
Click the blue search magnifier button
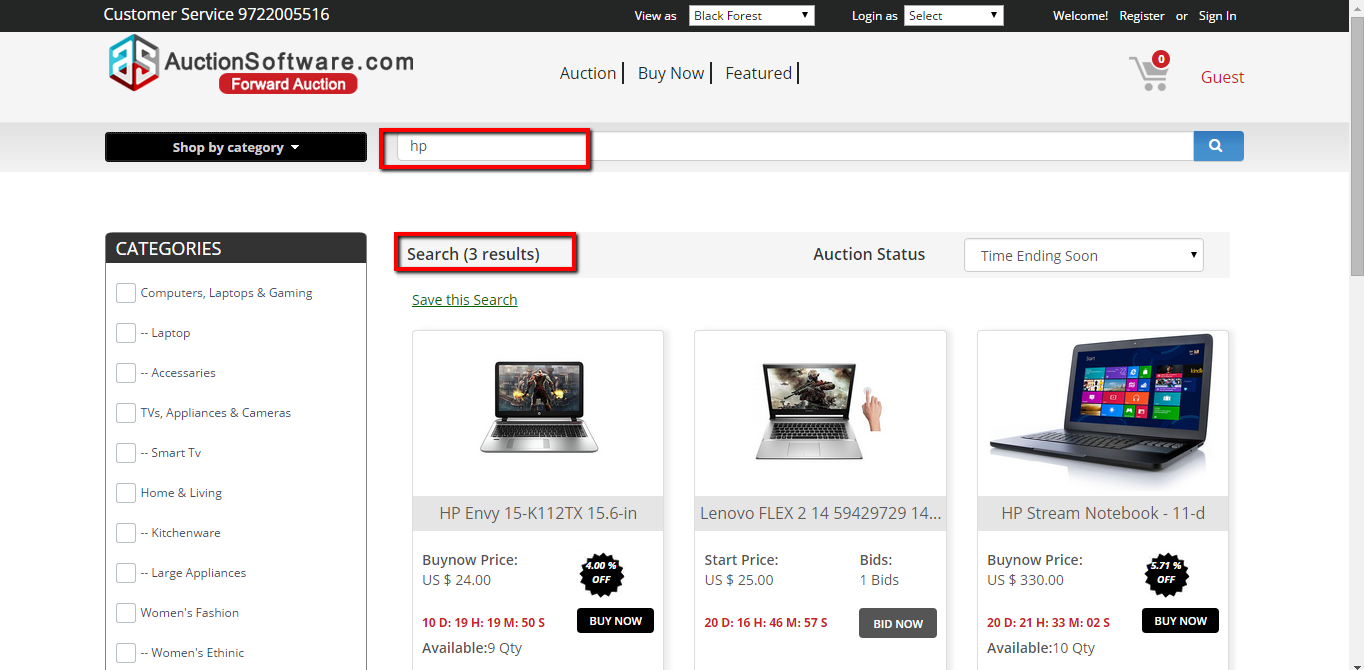pyautogui.click(x=1218, y=146)
